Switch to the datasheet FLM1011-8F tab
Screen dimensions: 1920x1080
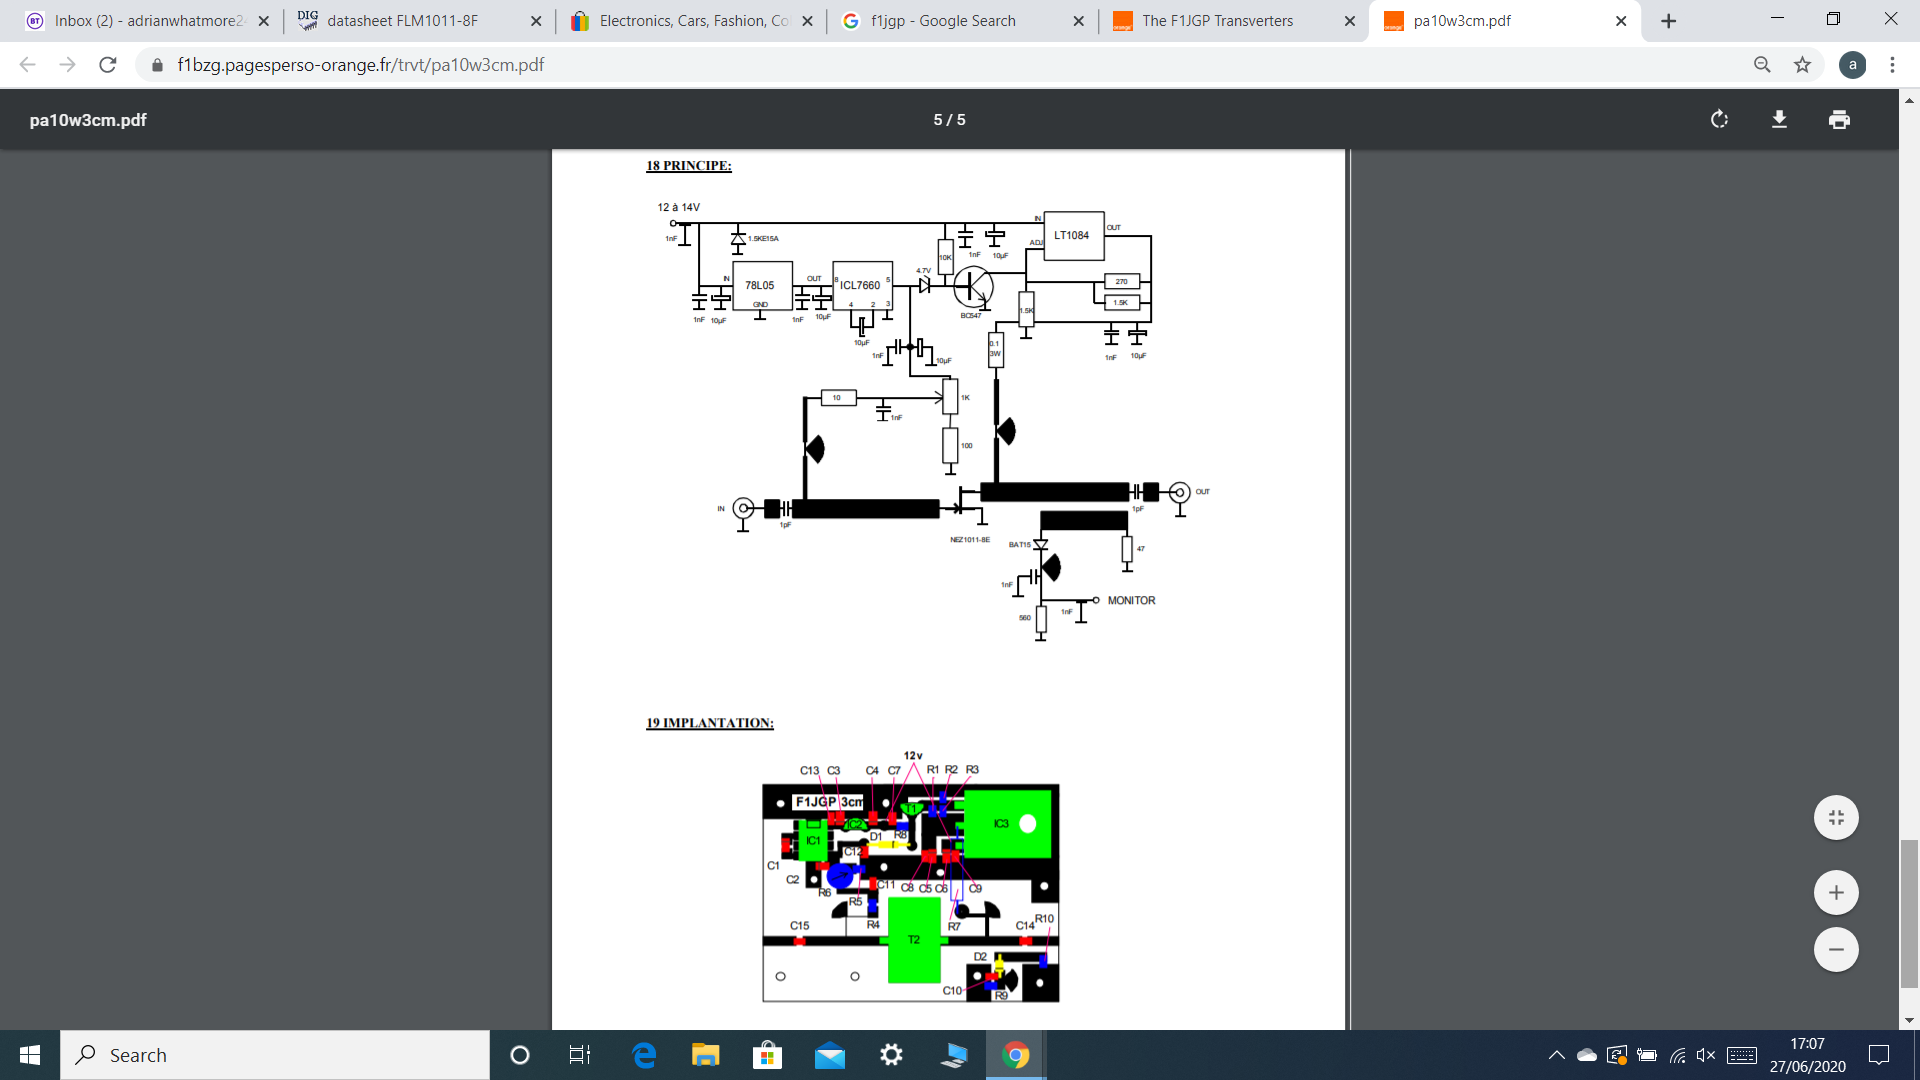coord(419,21)
